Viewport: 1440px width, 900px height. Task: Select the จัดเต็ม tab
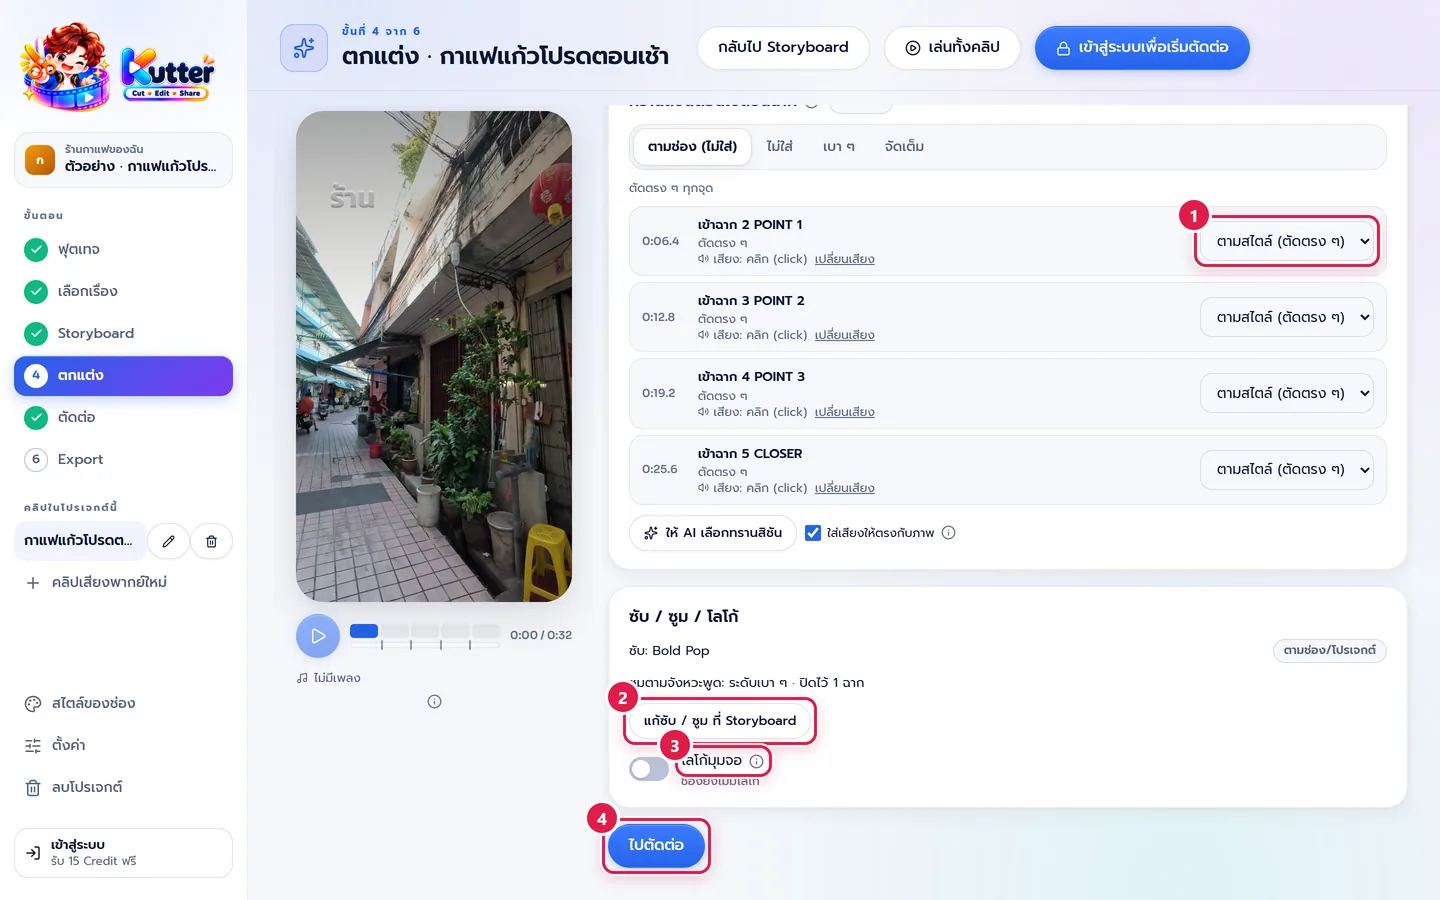pos(904,146)
